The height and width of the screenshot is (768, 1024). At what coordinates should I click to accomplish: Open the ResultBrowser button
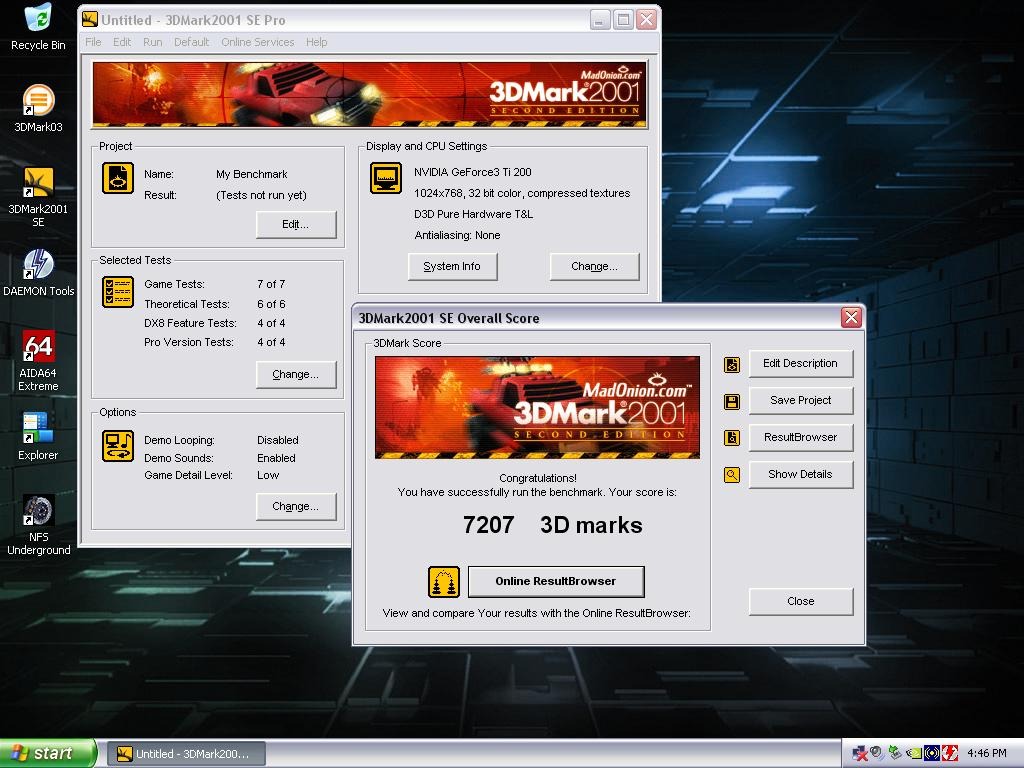pyautogui.click(x=801, y=438)
